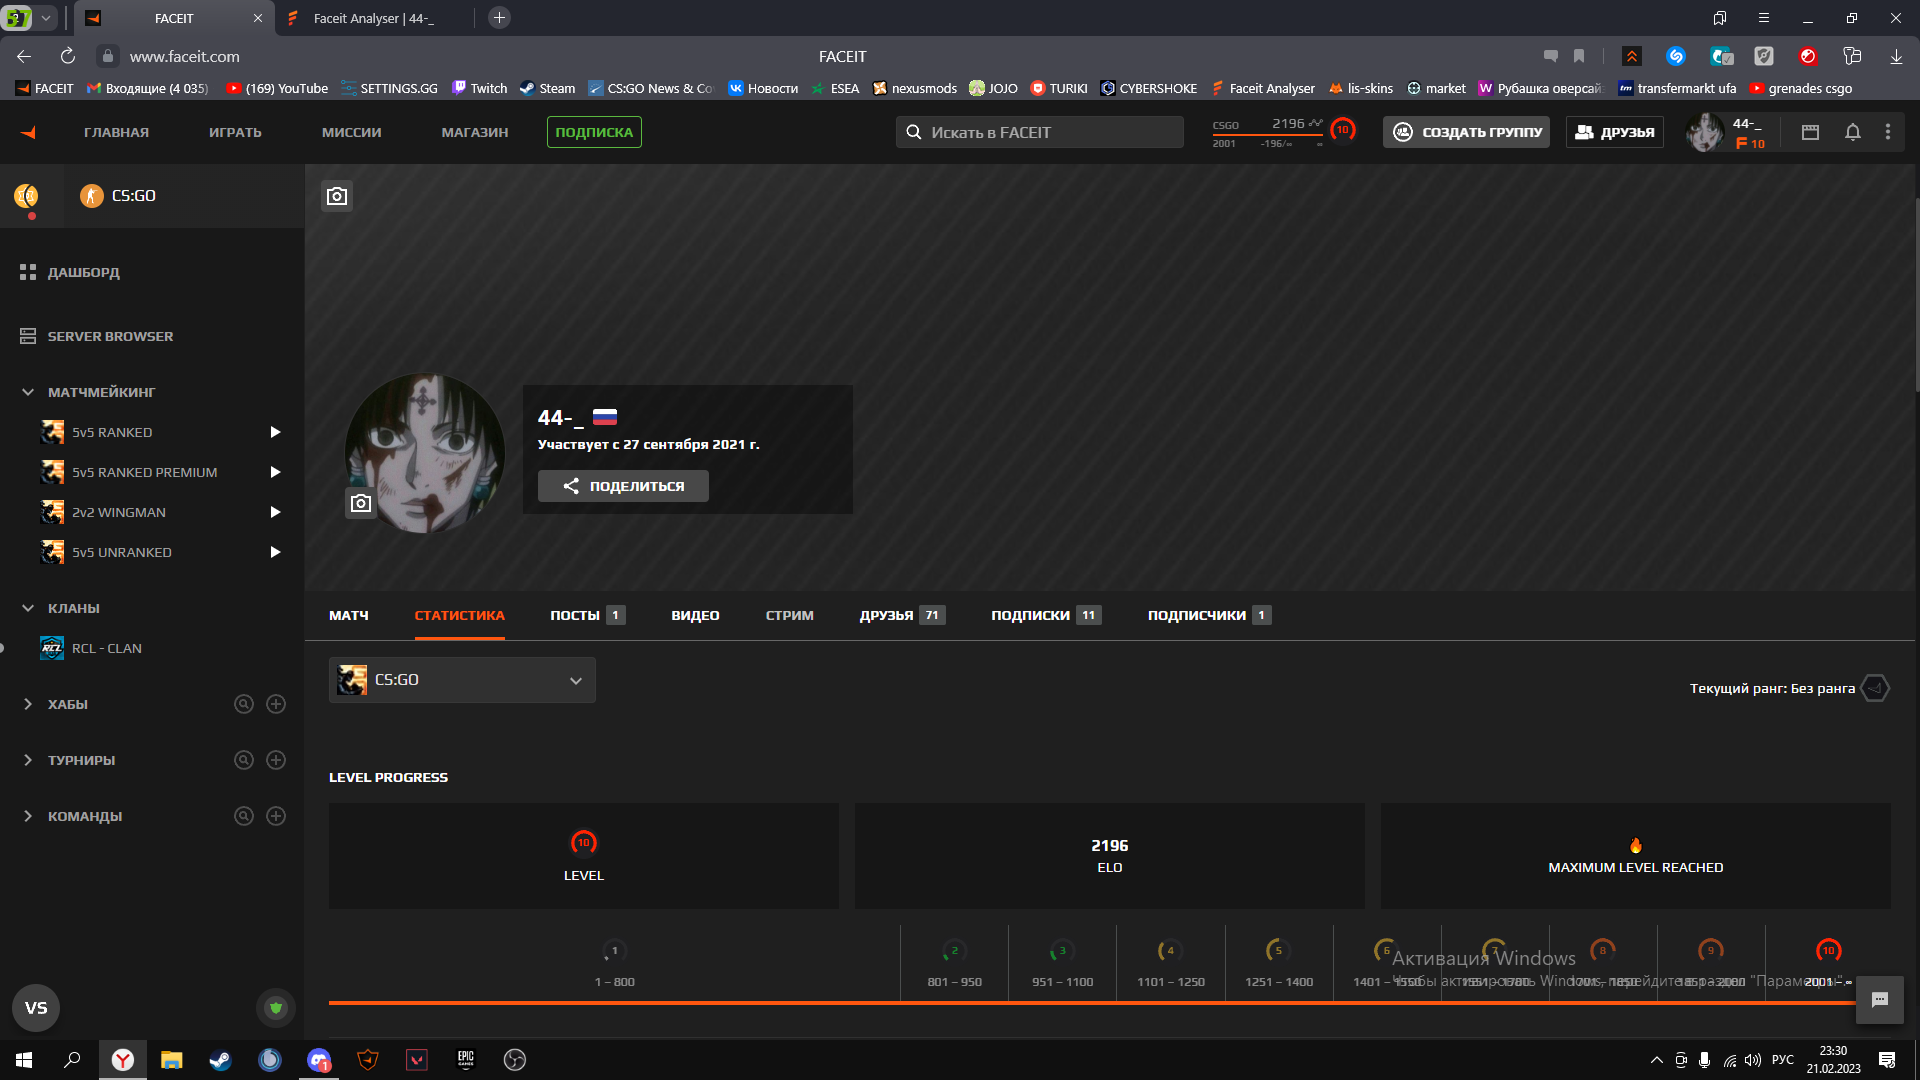
Task: Click the green shield anti-cheat icon
Action: tap(276, 1008)
